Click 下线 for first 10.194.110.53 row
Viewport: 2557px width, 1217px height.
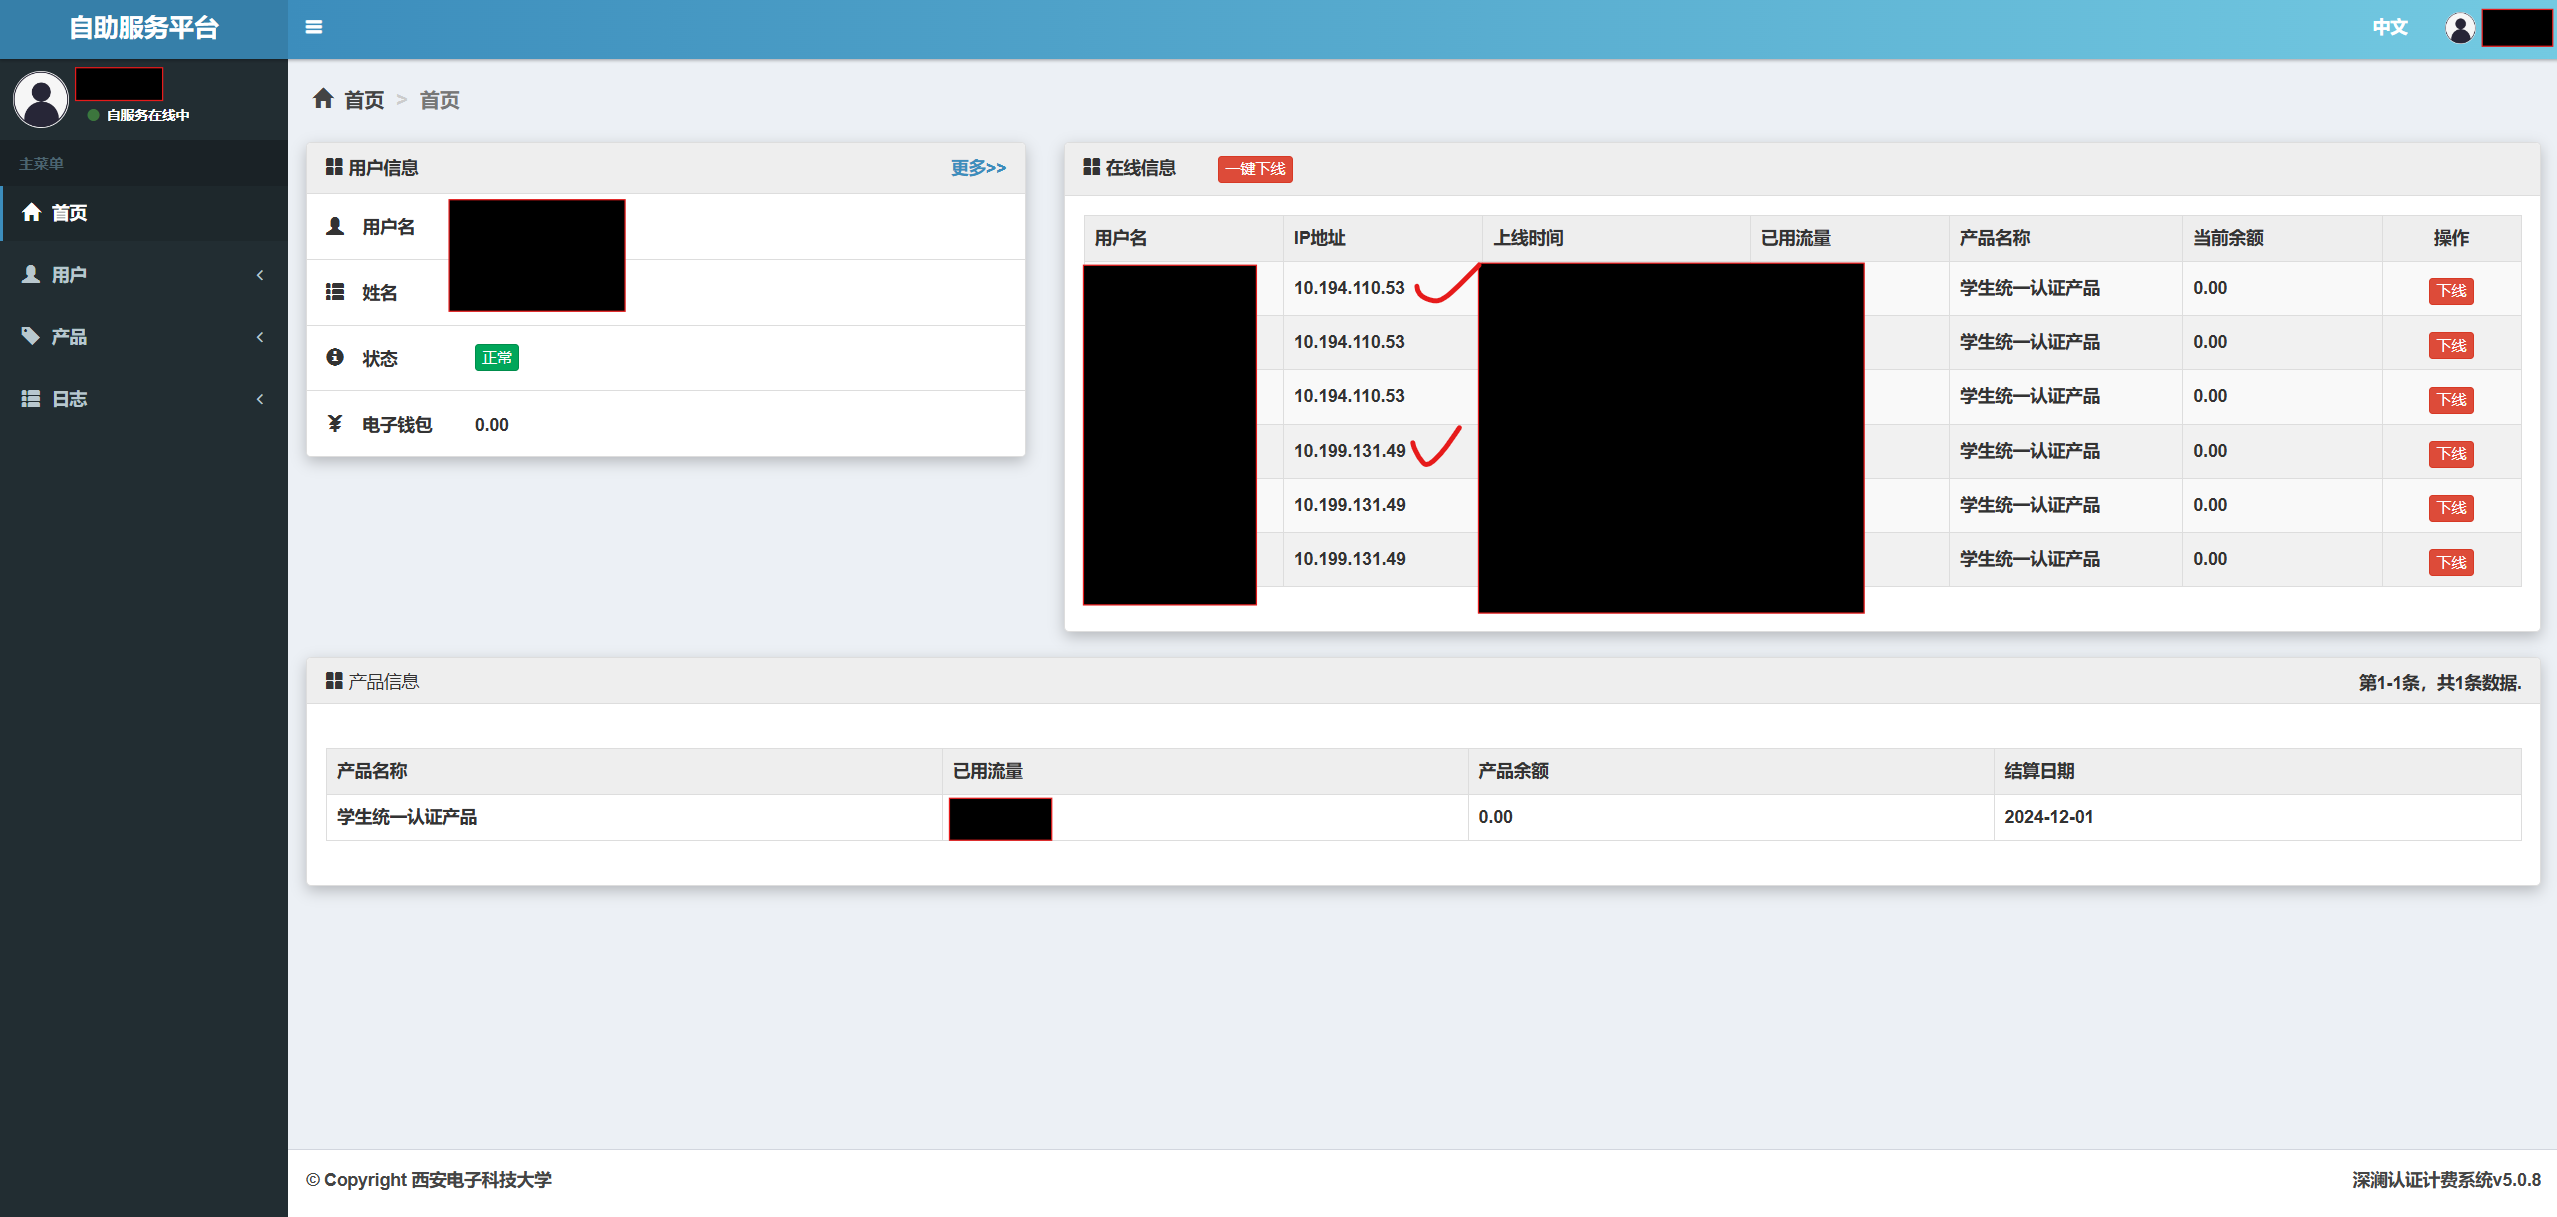pos(2451,291)
